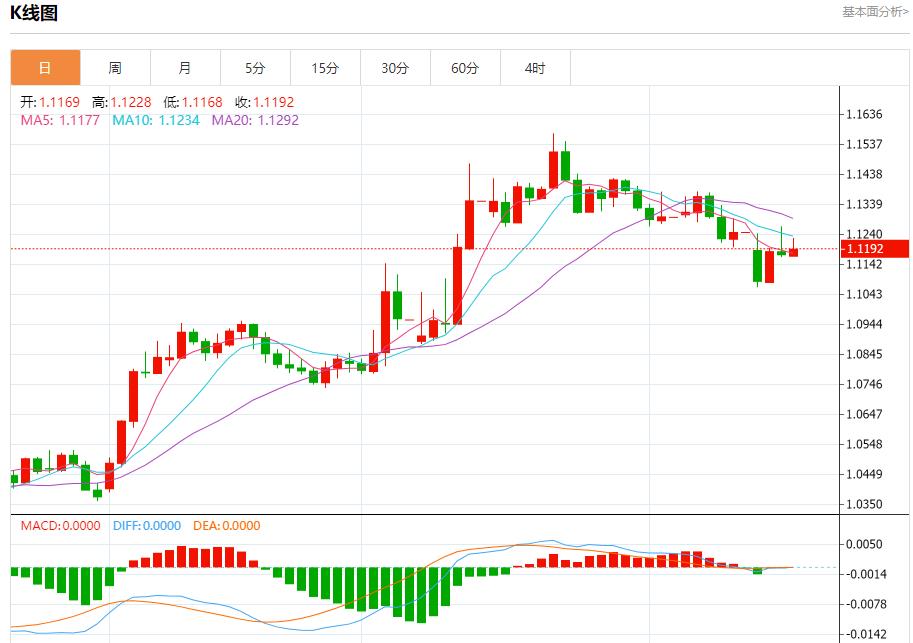Switch to the 4时 chart view
This screenshot has width=913, height=643.
pyautogui.click(x=534, y=68)
